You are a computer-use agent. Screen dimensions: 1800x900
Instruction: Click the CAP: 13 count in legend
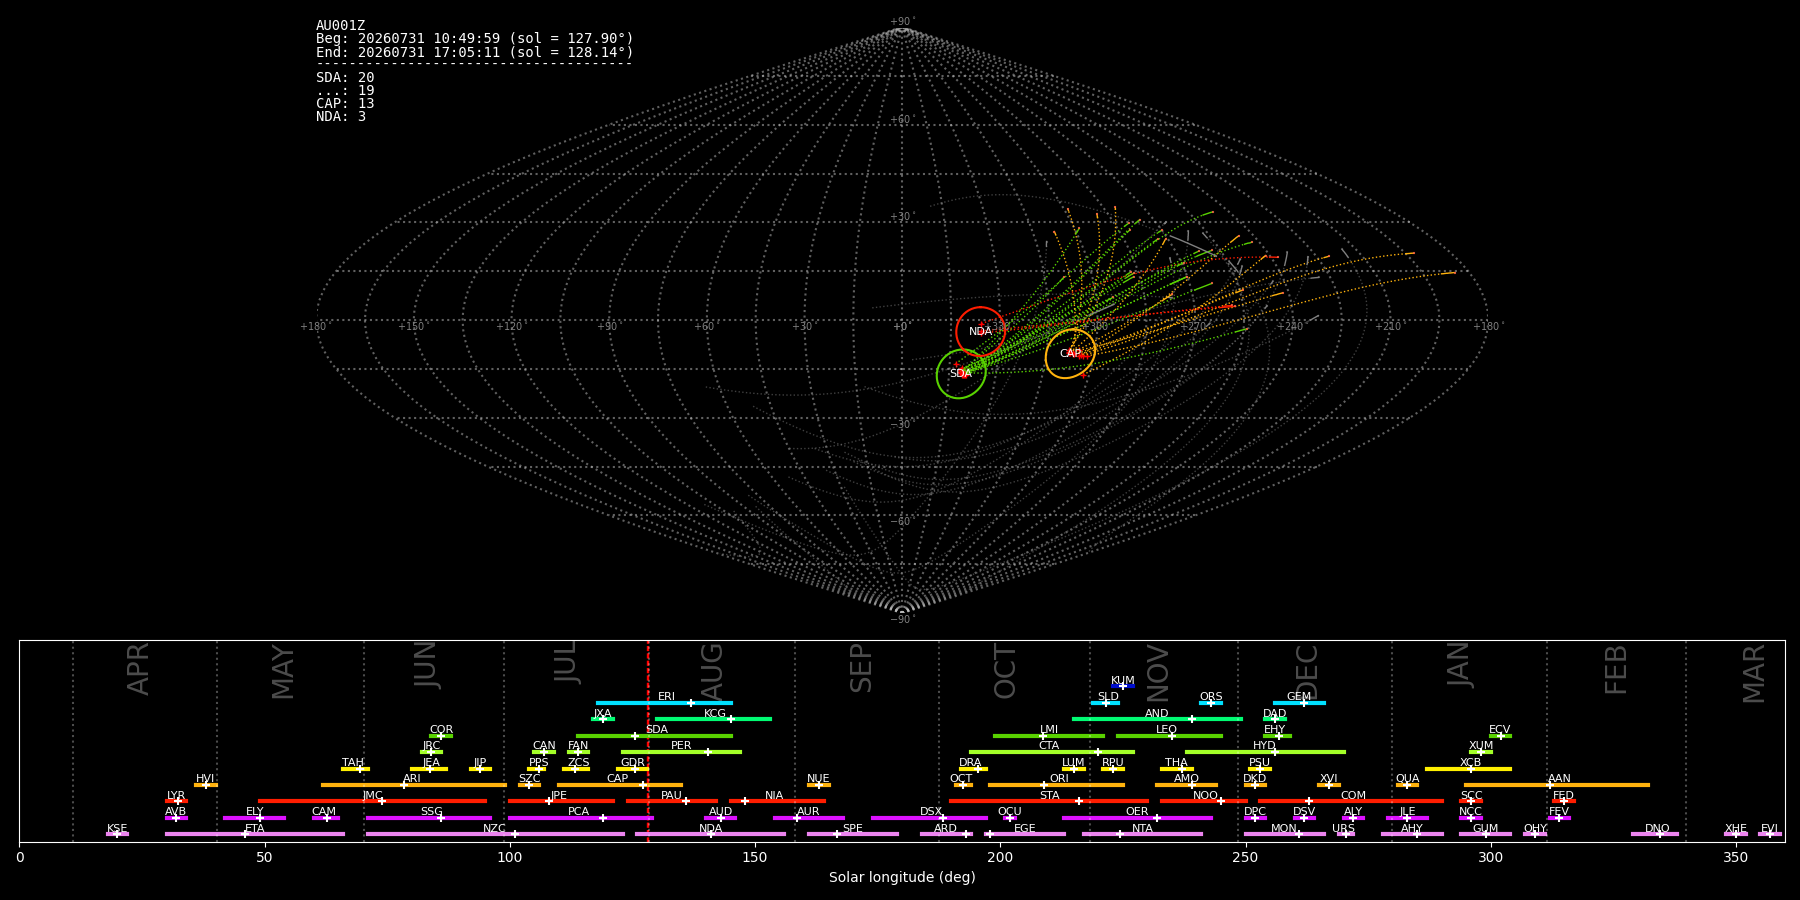[345, 104]
